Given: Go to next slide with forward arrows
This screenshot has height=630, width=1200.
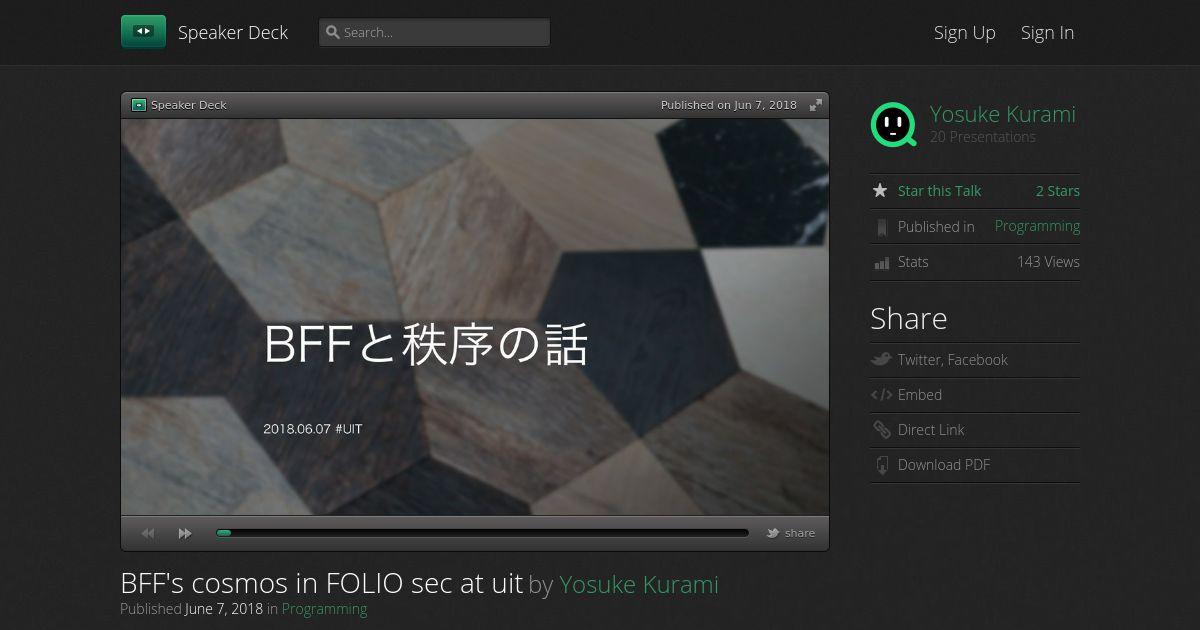Looking at the screenshot, I should [185, 534].
